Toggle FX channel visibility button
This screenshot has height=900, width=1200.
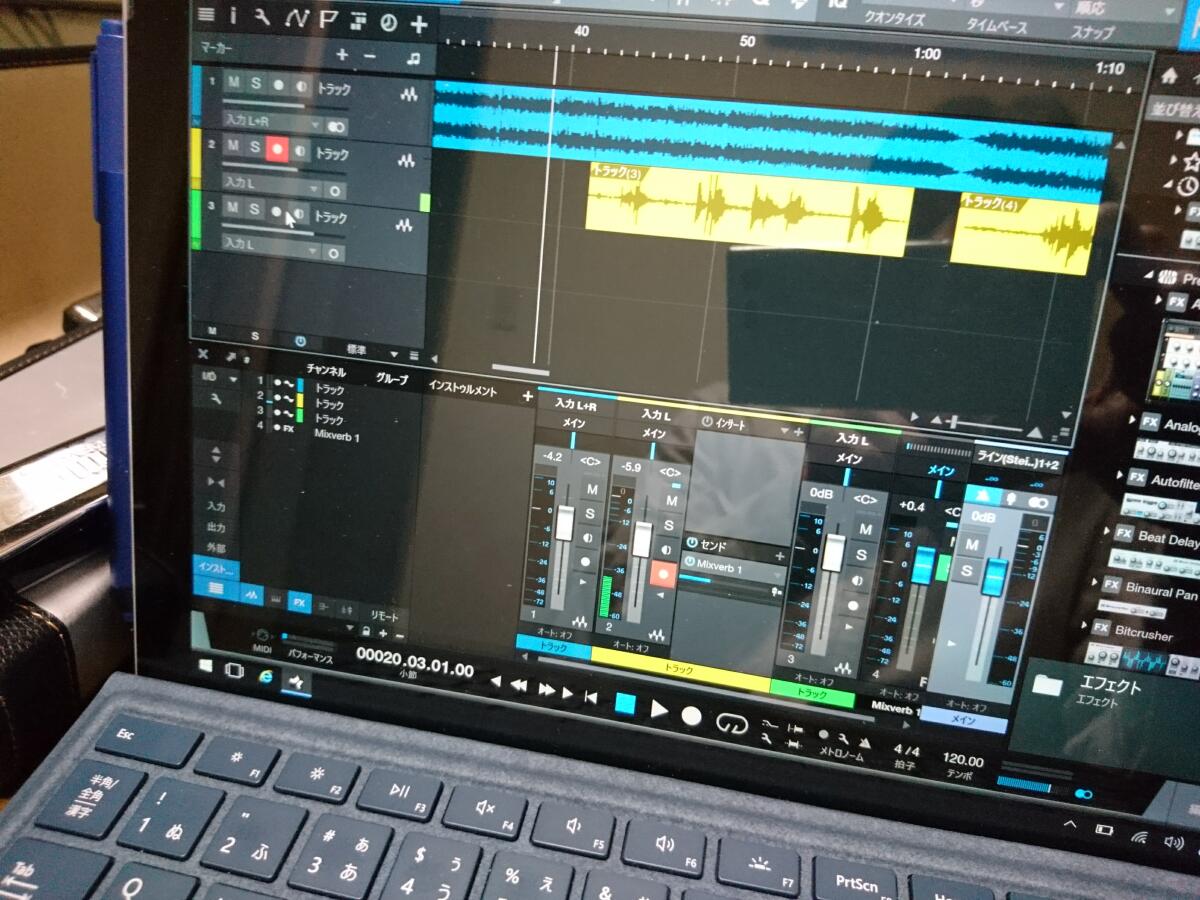[298, 602]
